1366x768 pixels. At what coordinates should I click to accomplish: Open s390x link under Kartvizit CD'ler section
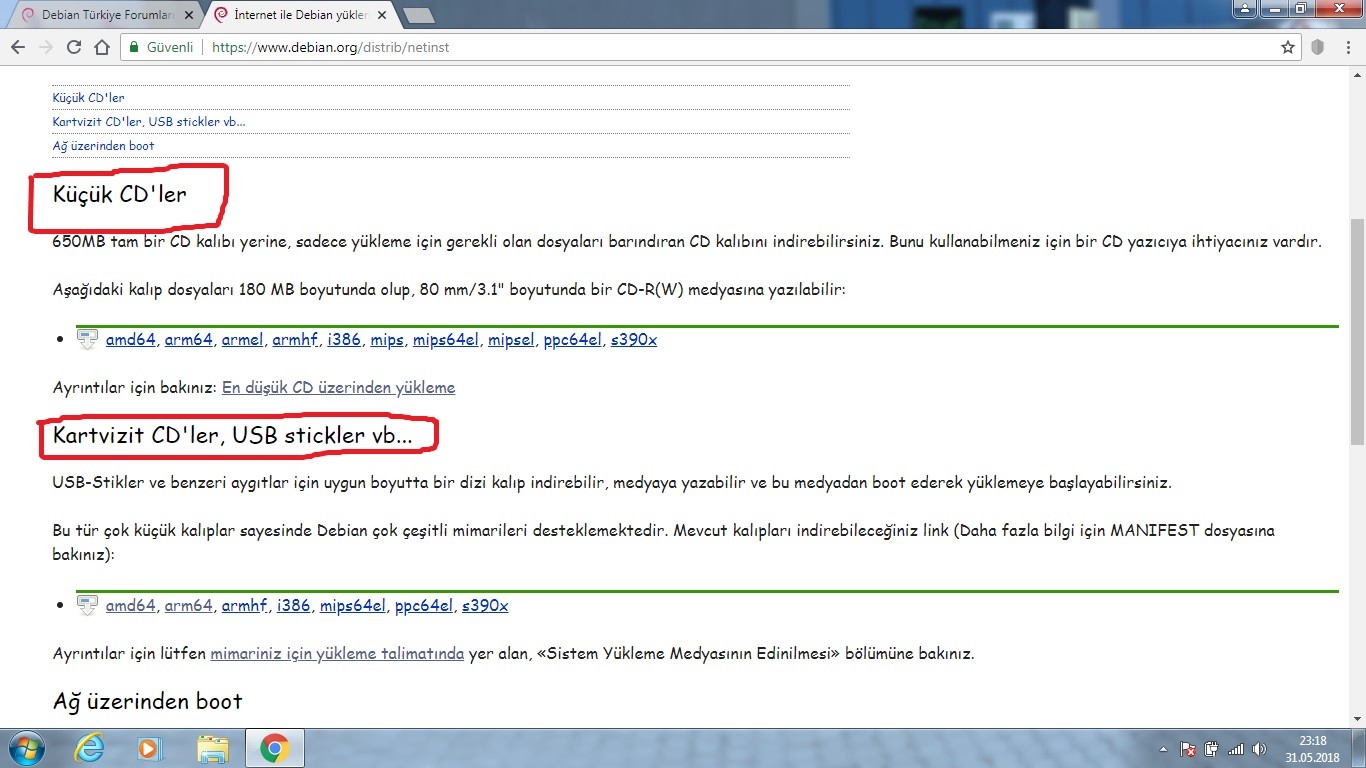pos(485,606)
